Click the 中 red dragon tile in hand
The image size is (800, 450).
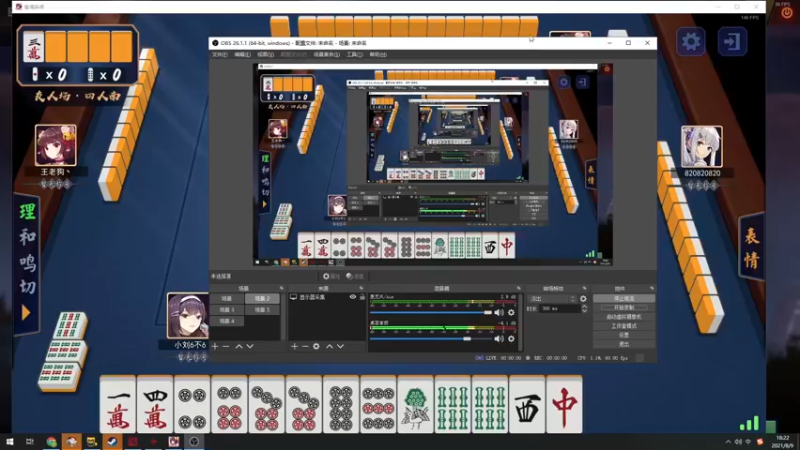coord(564,405)
